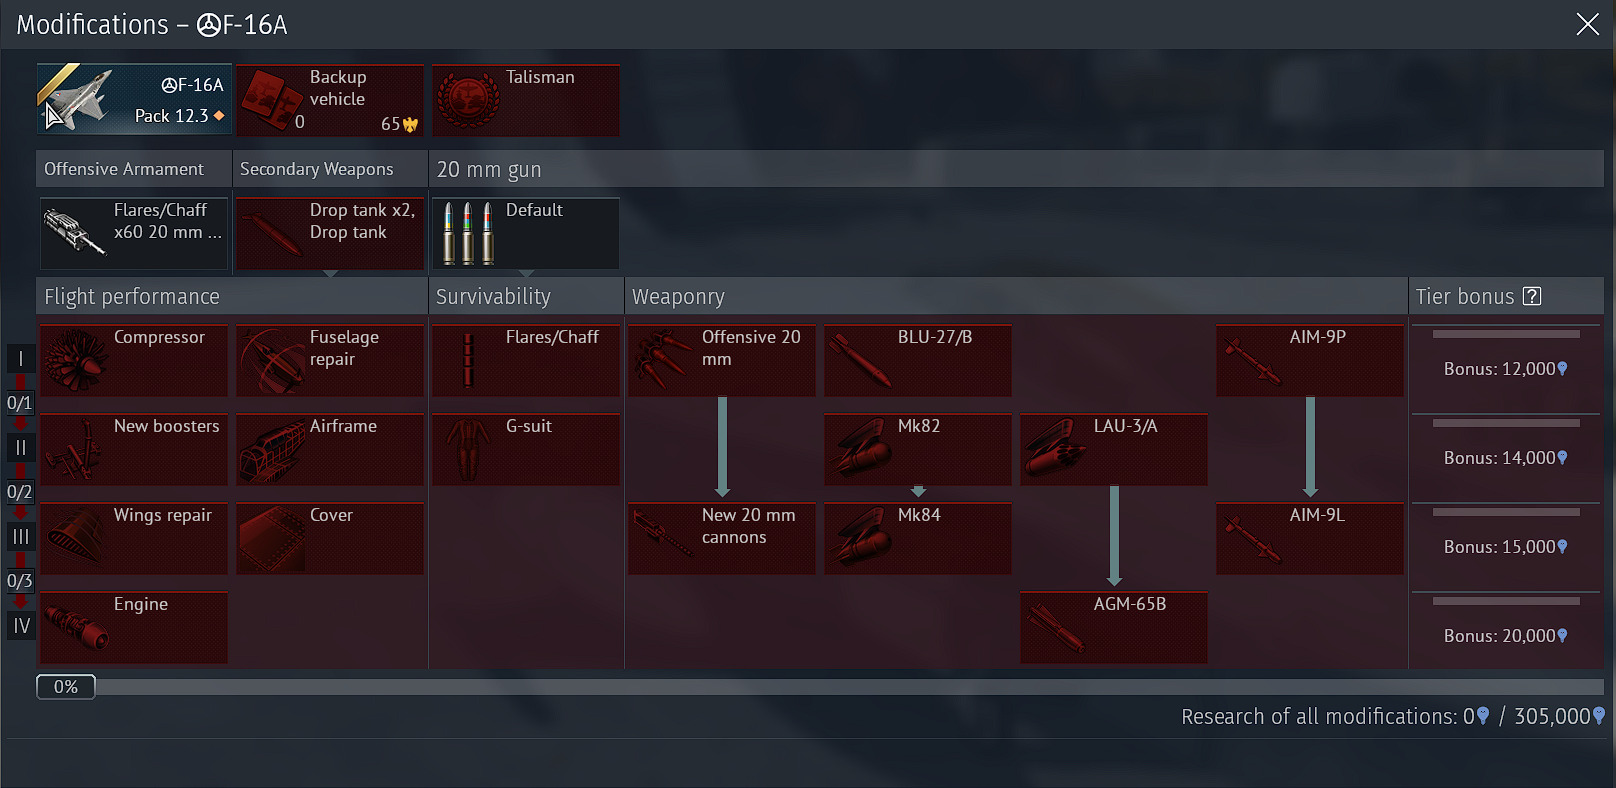This screenshot has width=1616, height=788.
Task: Click the 0% research progress bar
Action: [x=819, y=687]
